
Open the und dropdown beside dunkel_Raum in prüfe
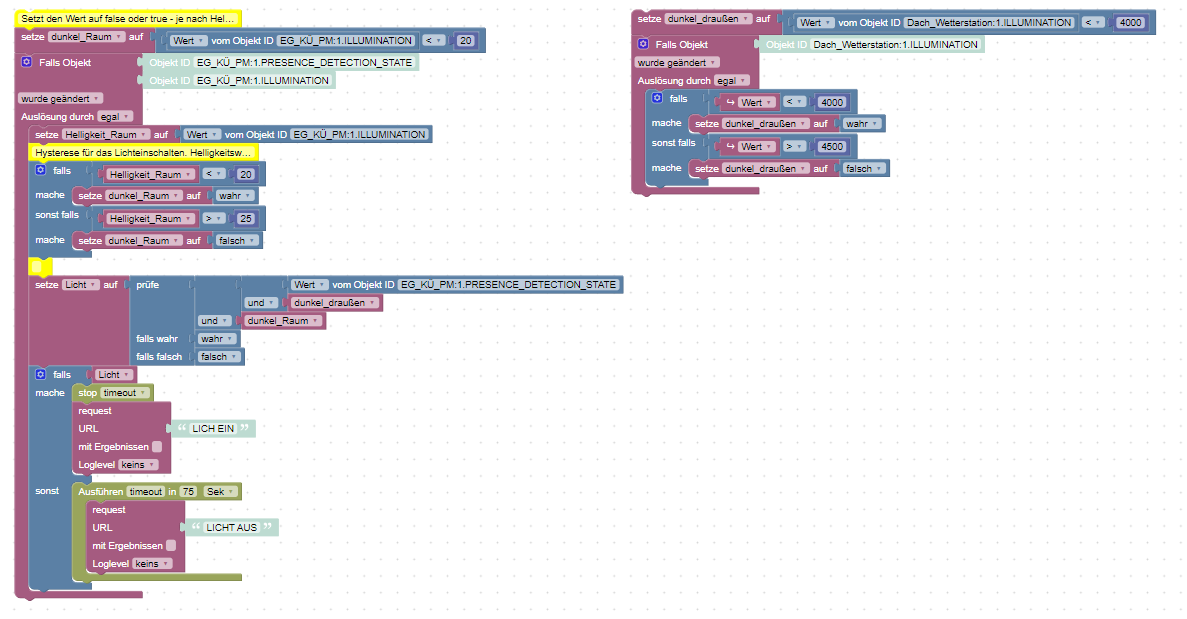214,321
